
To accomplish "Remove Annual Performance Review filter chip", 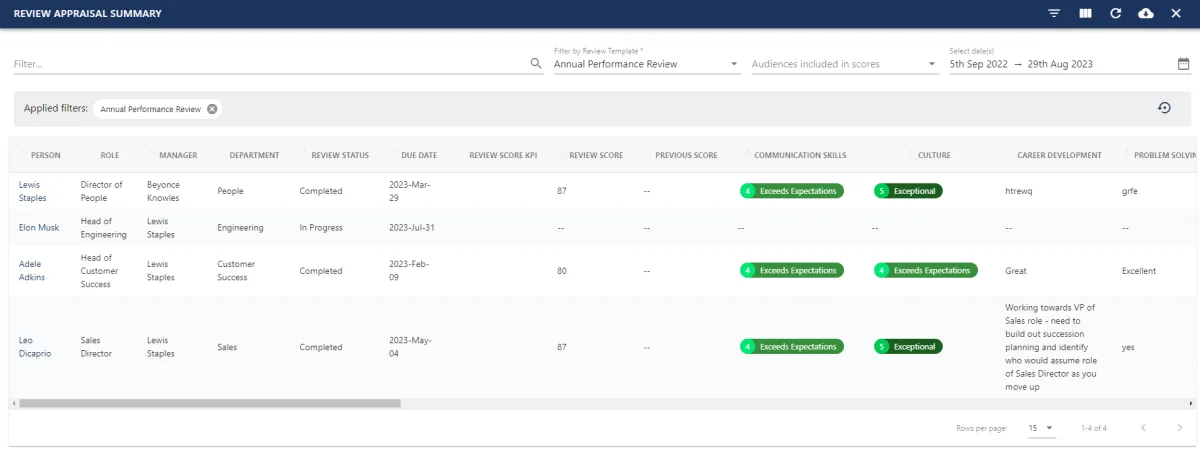I will 212,109.
